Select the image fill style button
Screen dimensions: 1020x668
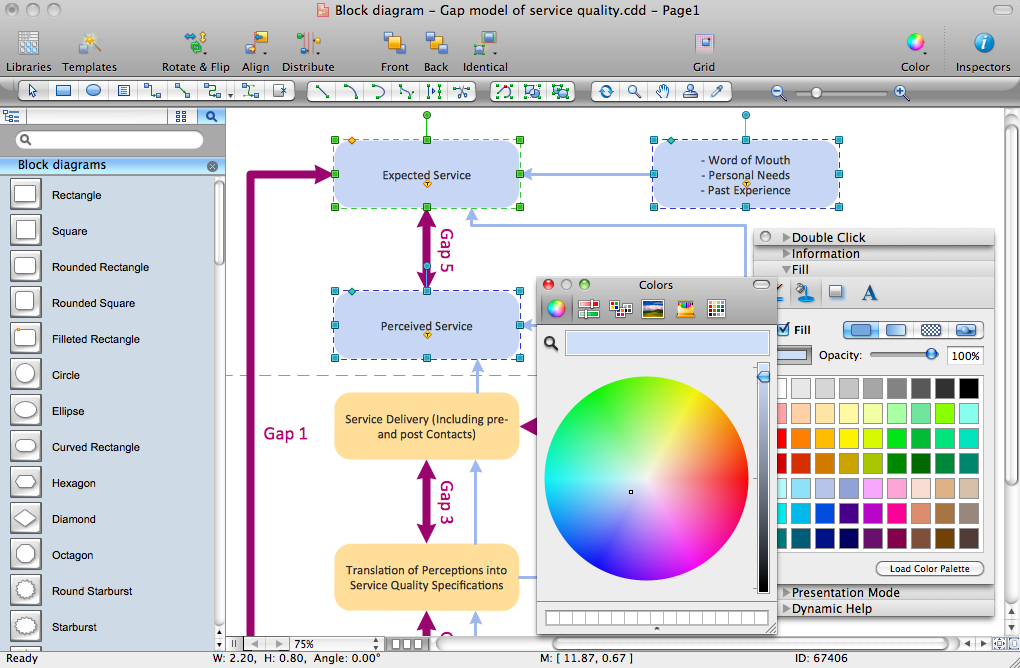tap(966, 330)
